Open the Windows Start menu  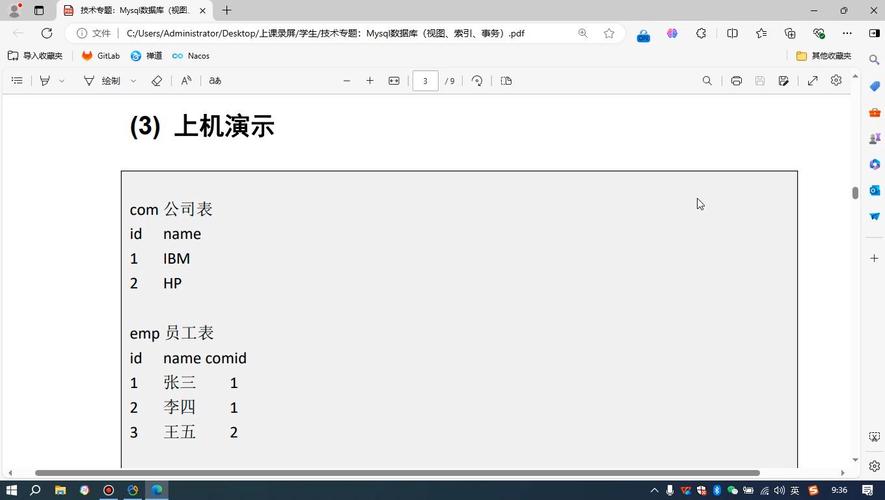(x=11, y=490)
